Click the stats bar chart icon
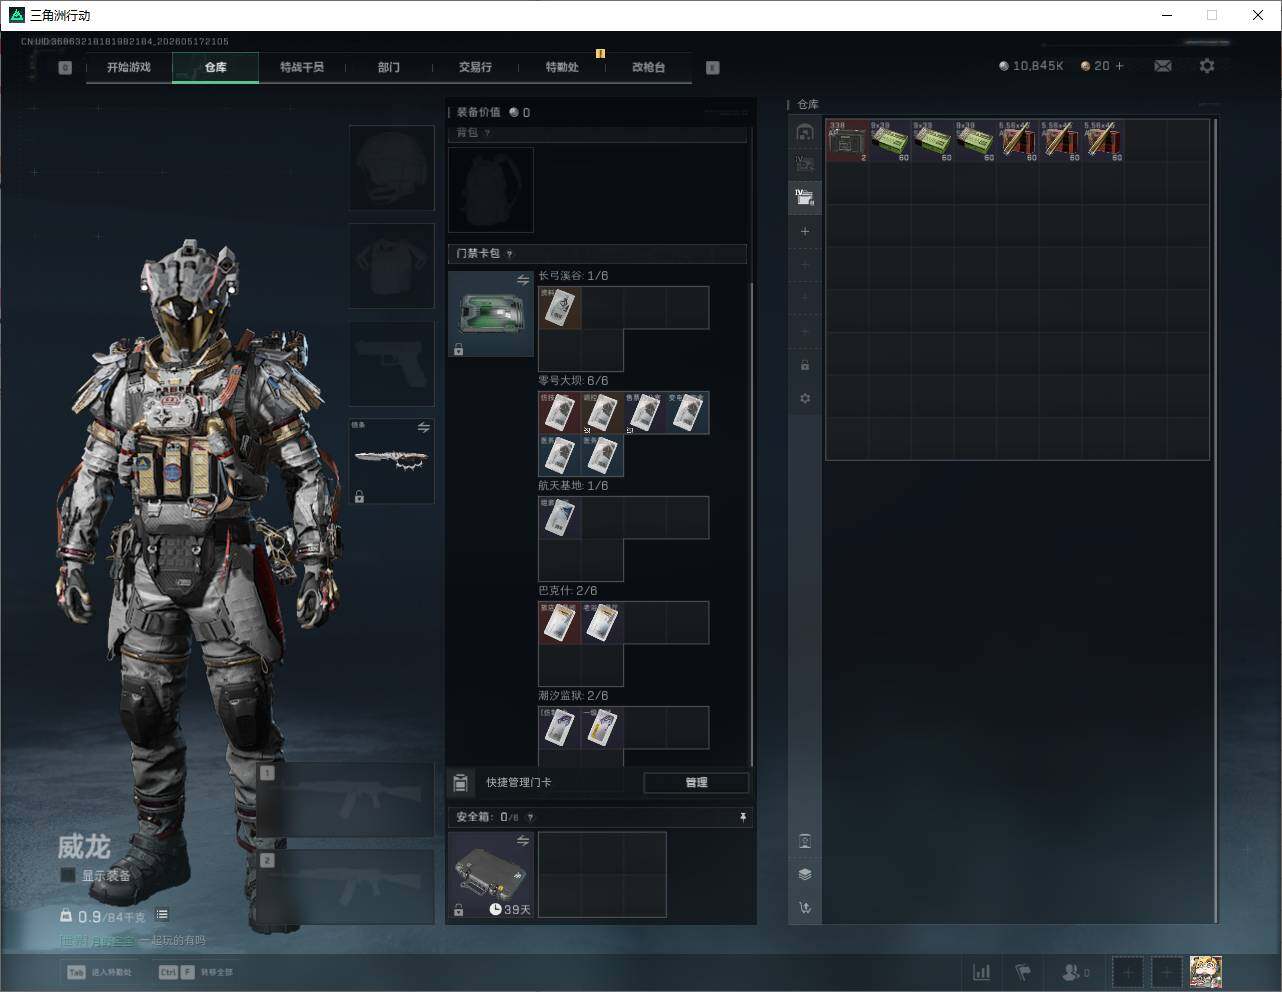The height and width of the screenshot is (992, 1282). click(982, 972)
